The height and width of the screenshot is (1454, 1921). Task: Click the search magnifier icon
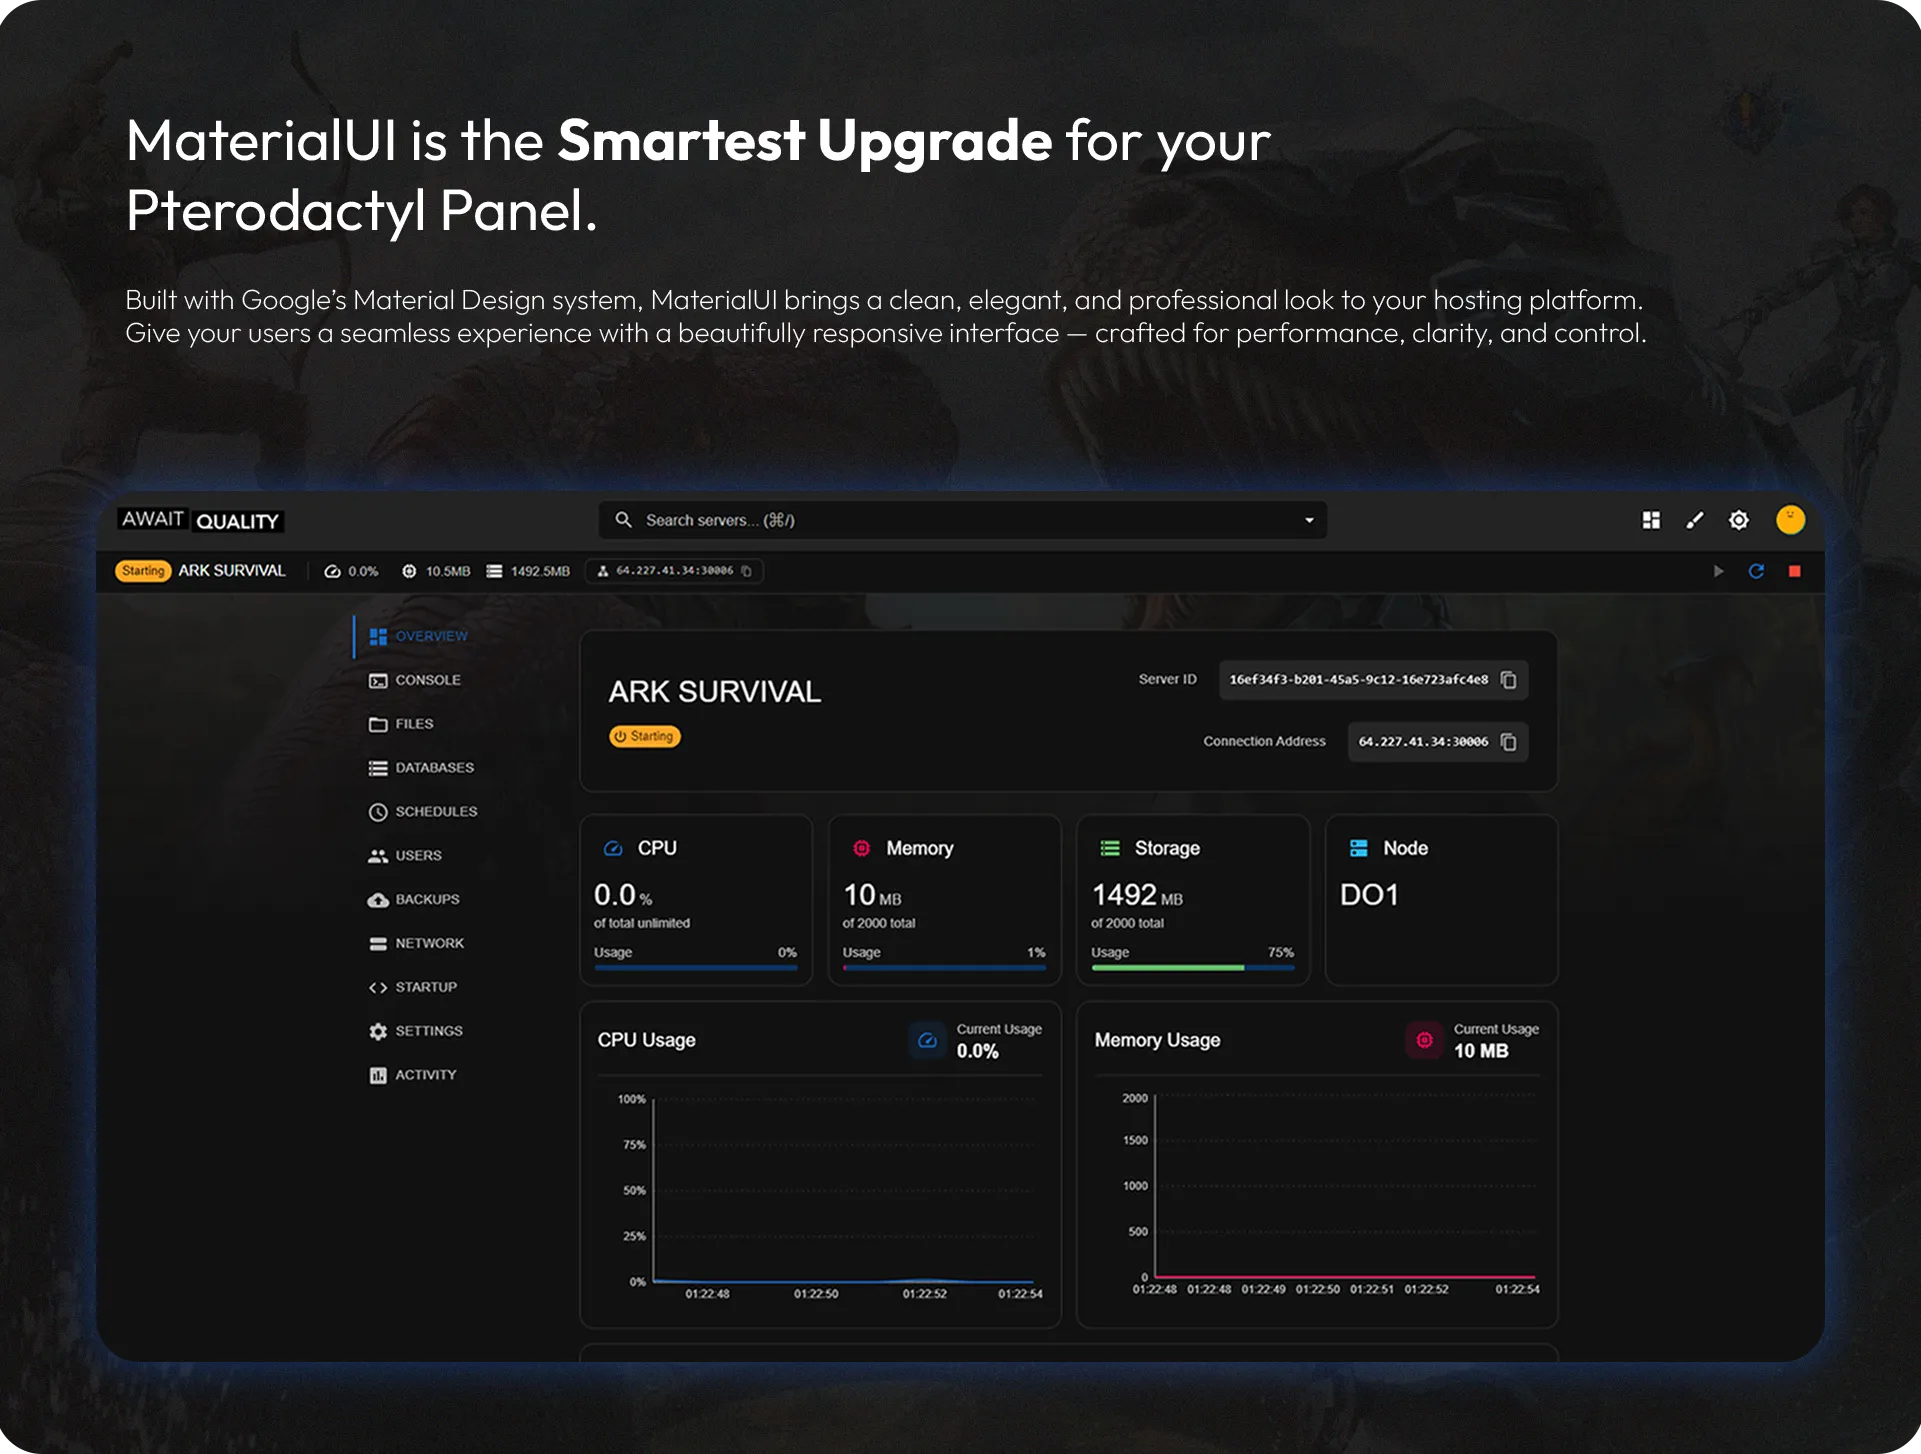click(623, 520)
